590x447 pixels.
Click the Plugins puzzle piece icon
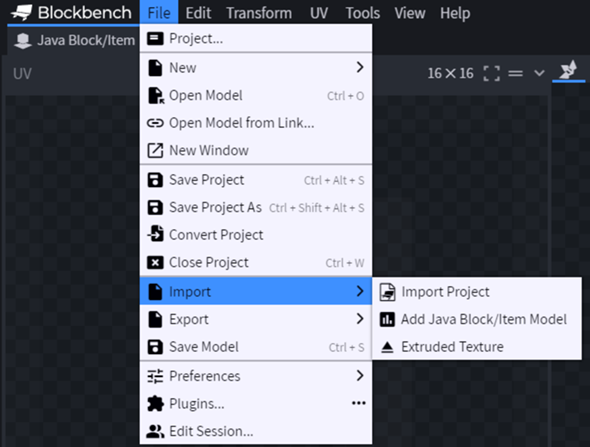155,403
